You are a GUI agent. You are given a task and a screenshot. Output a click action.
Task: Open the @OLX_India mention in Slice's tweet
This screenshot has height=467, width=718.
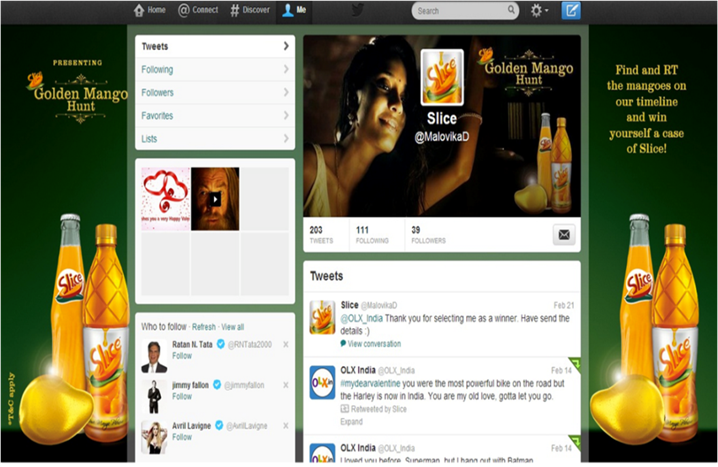(x=361, y=319)
